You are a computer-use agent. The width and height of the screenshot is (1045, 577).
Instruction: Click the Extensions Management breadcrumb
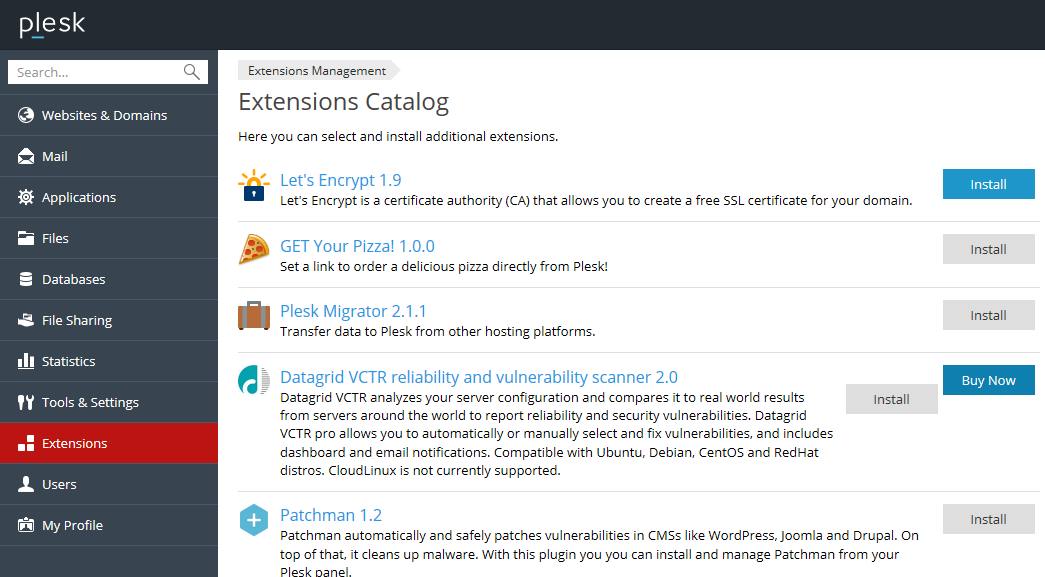pyautogui.click(x=316, y=71)
